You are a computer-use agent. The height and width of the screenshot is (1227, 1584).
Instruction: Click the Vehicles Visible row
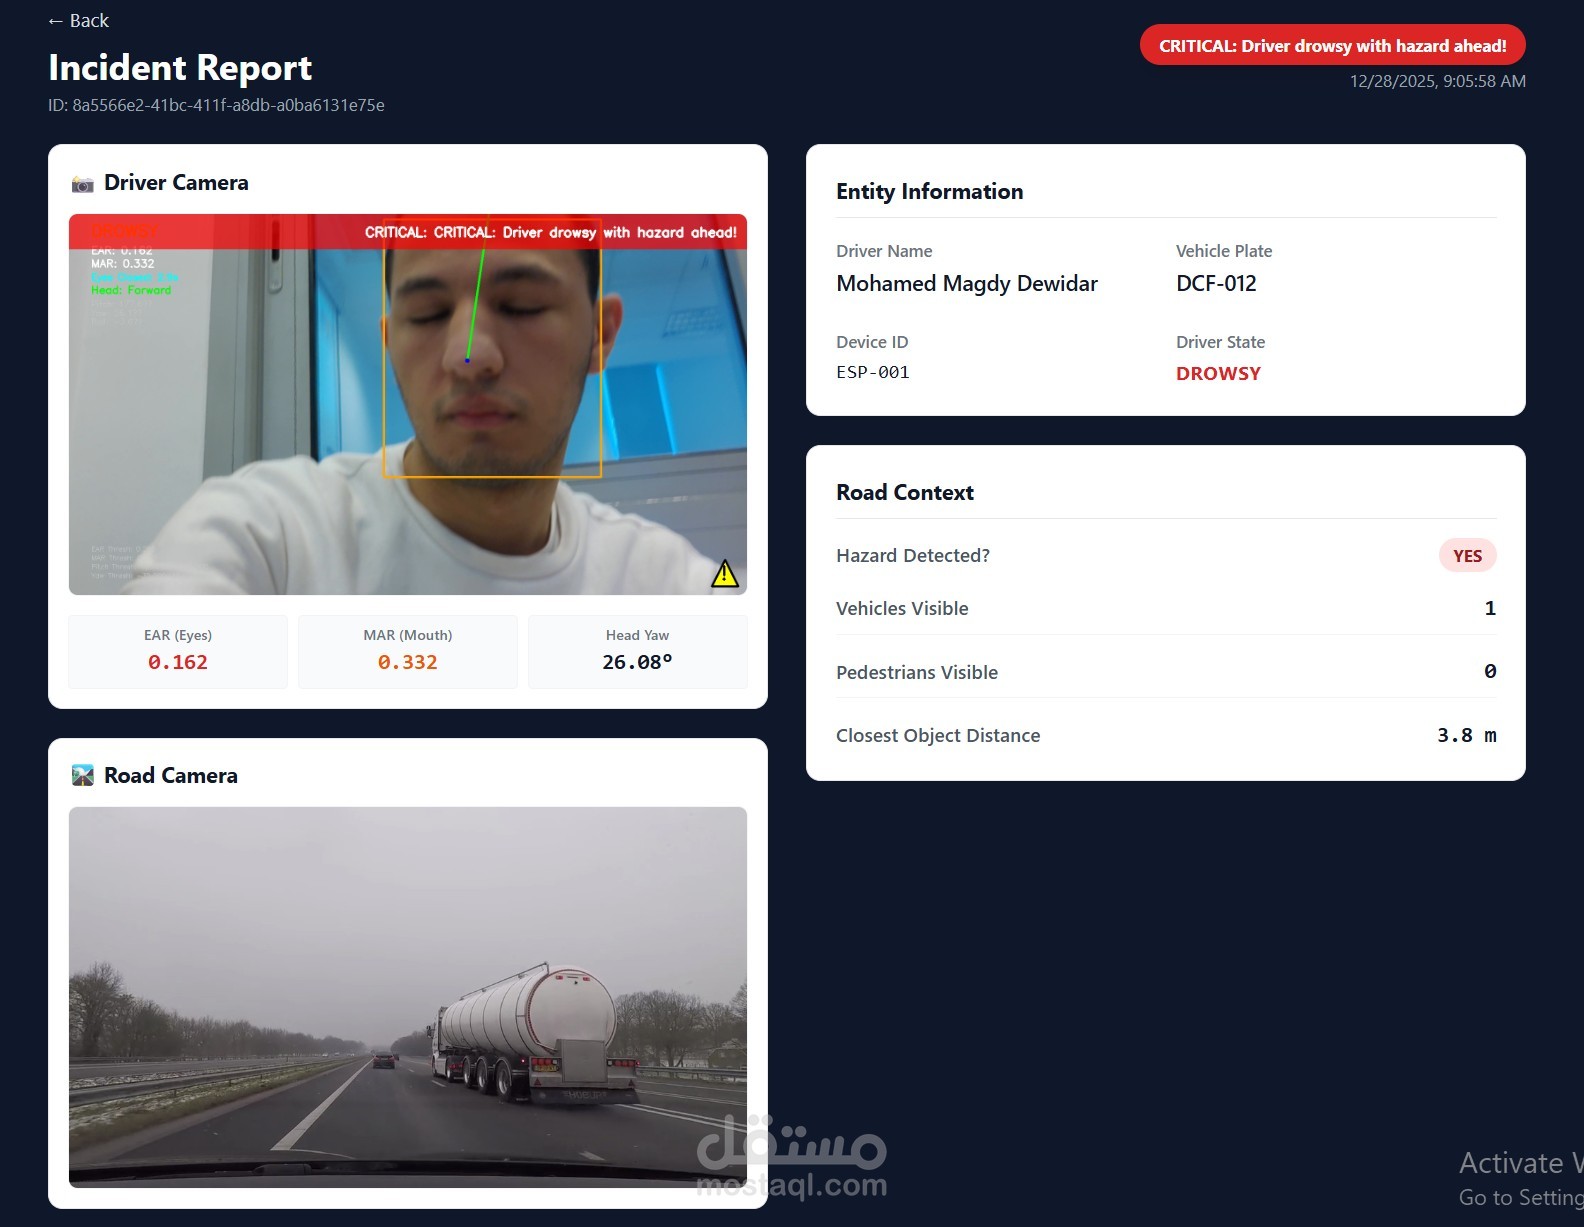click(x=1166, y=608)
